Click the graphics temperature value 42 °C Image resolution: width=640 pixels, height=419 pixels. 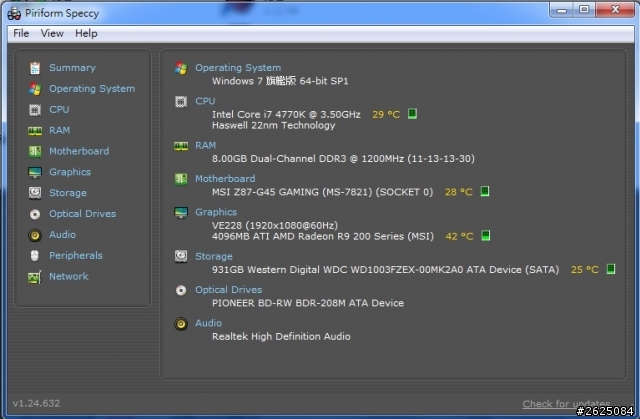[x=459, y=236]
